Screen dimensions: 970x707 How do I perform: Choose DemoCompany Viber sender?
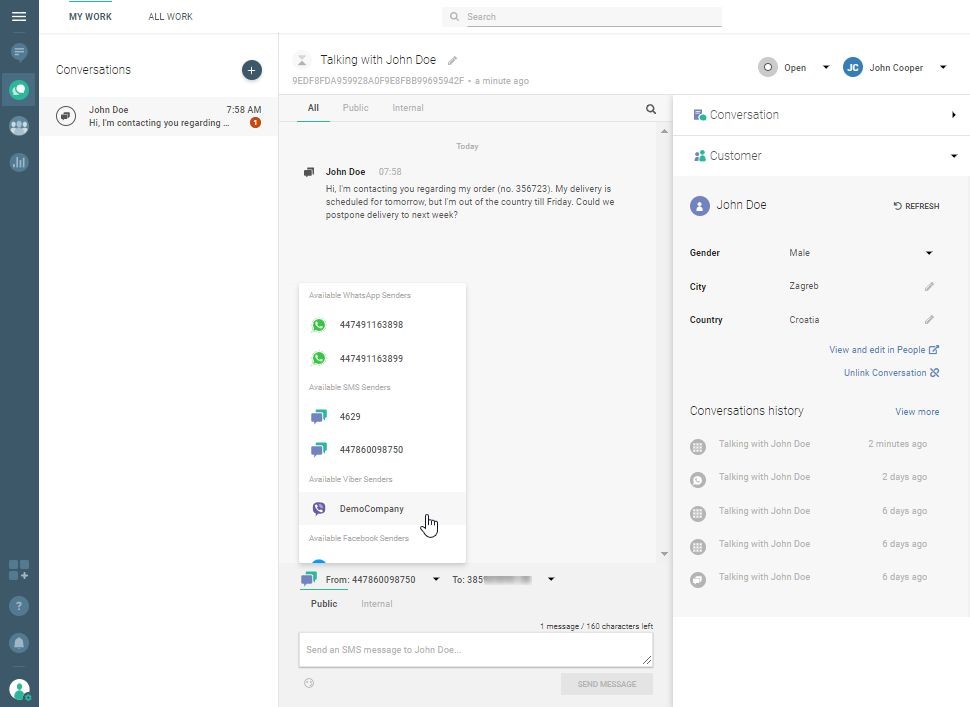[x=371, y=509]
